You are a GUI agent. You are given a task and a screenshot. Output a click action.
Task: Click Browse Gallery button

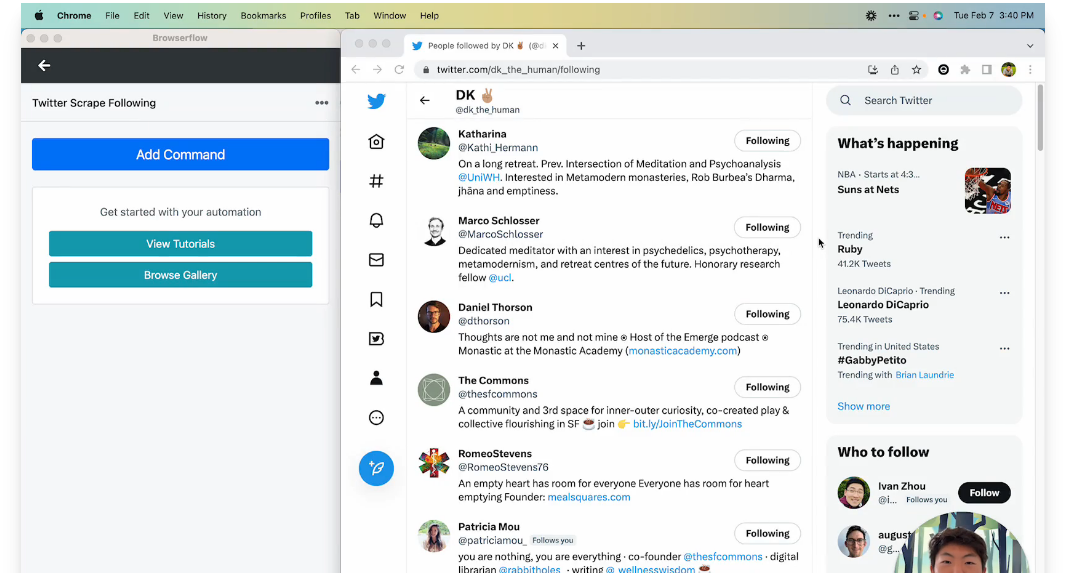pos(180,275)
